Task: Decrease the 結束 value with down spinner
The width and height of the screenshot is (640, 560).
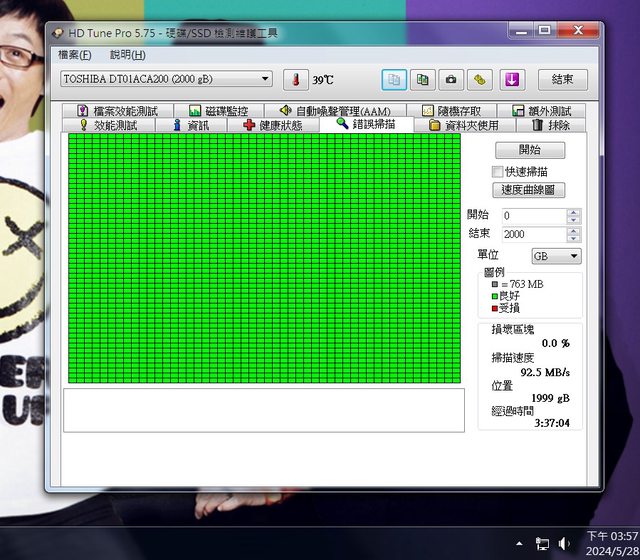Action: pyautogui.click(x=573, y=238)
